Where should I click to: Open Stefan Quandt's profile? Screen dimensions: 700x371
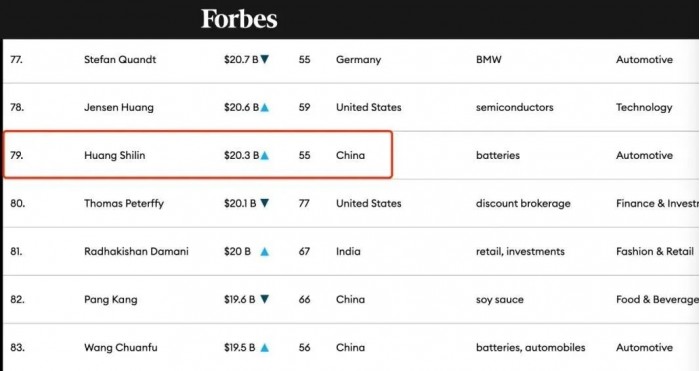tap(120, 59)
